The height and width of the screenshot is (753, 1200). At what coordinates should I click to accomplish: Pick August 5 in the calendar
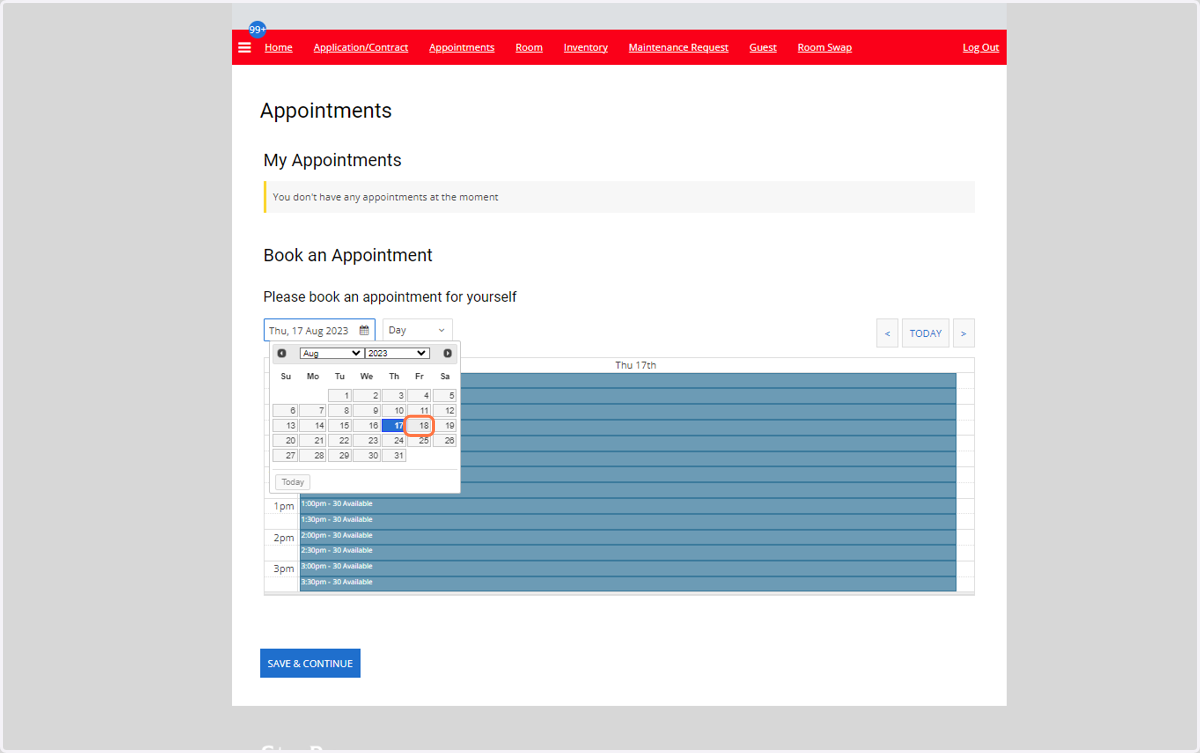click(444, 396)
